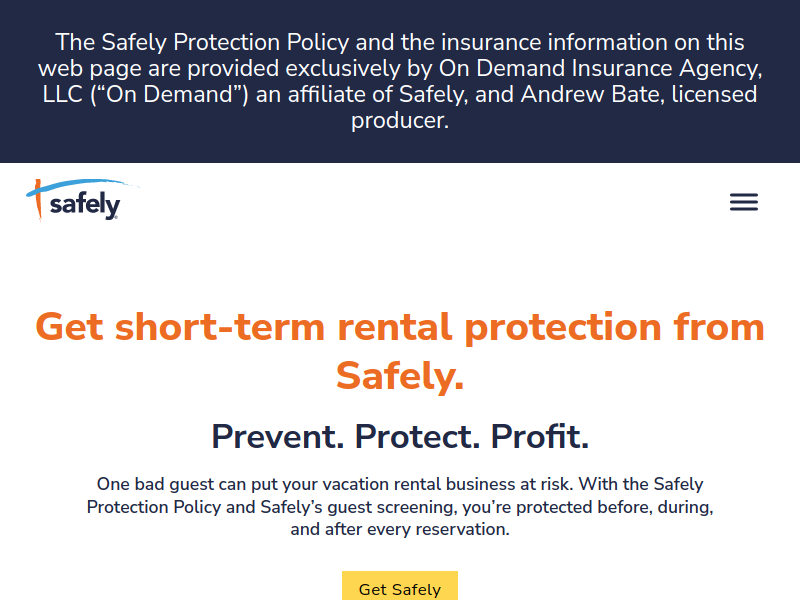Click "LLC (“On Demand”)" in the banner

click(145, 94)
